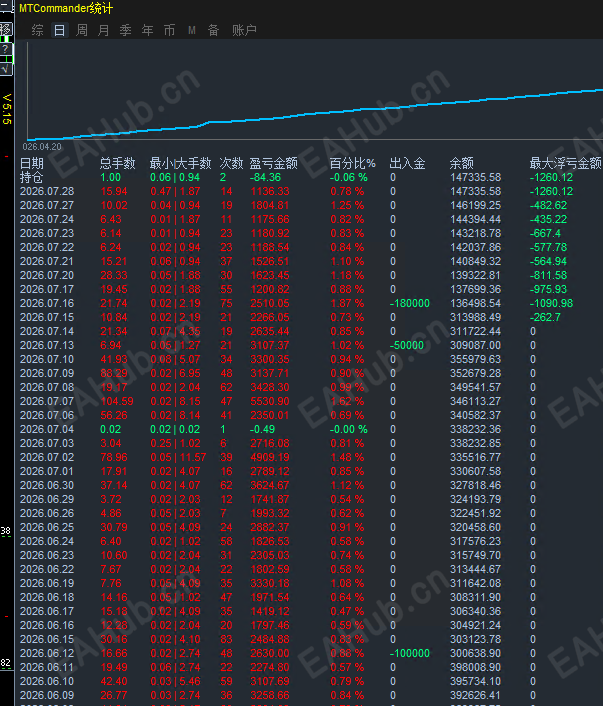Click total lots 104.59
The width and height of the screenshot is (603, 706).
click(x=117, y=401)
